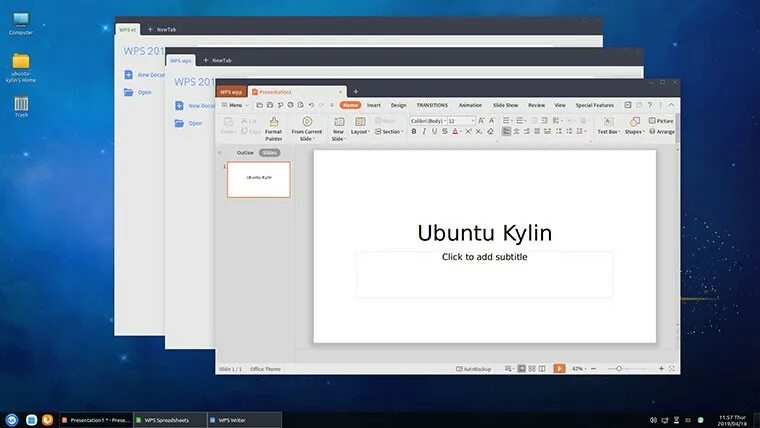This screenshot has width=760, height=428.
Task: Toggle Italic formatting
Action: tap(424, 131)
